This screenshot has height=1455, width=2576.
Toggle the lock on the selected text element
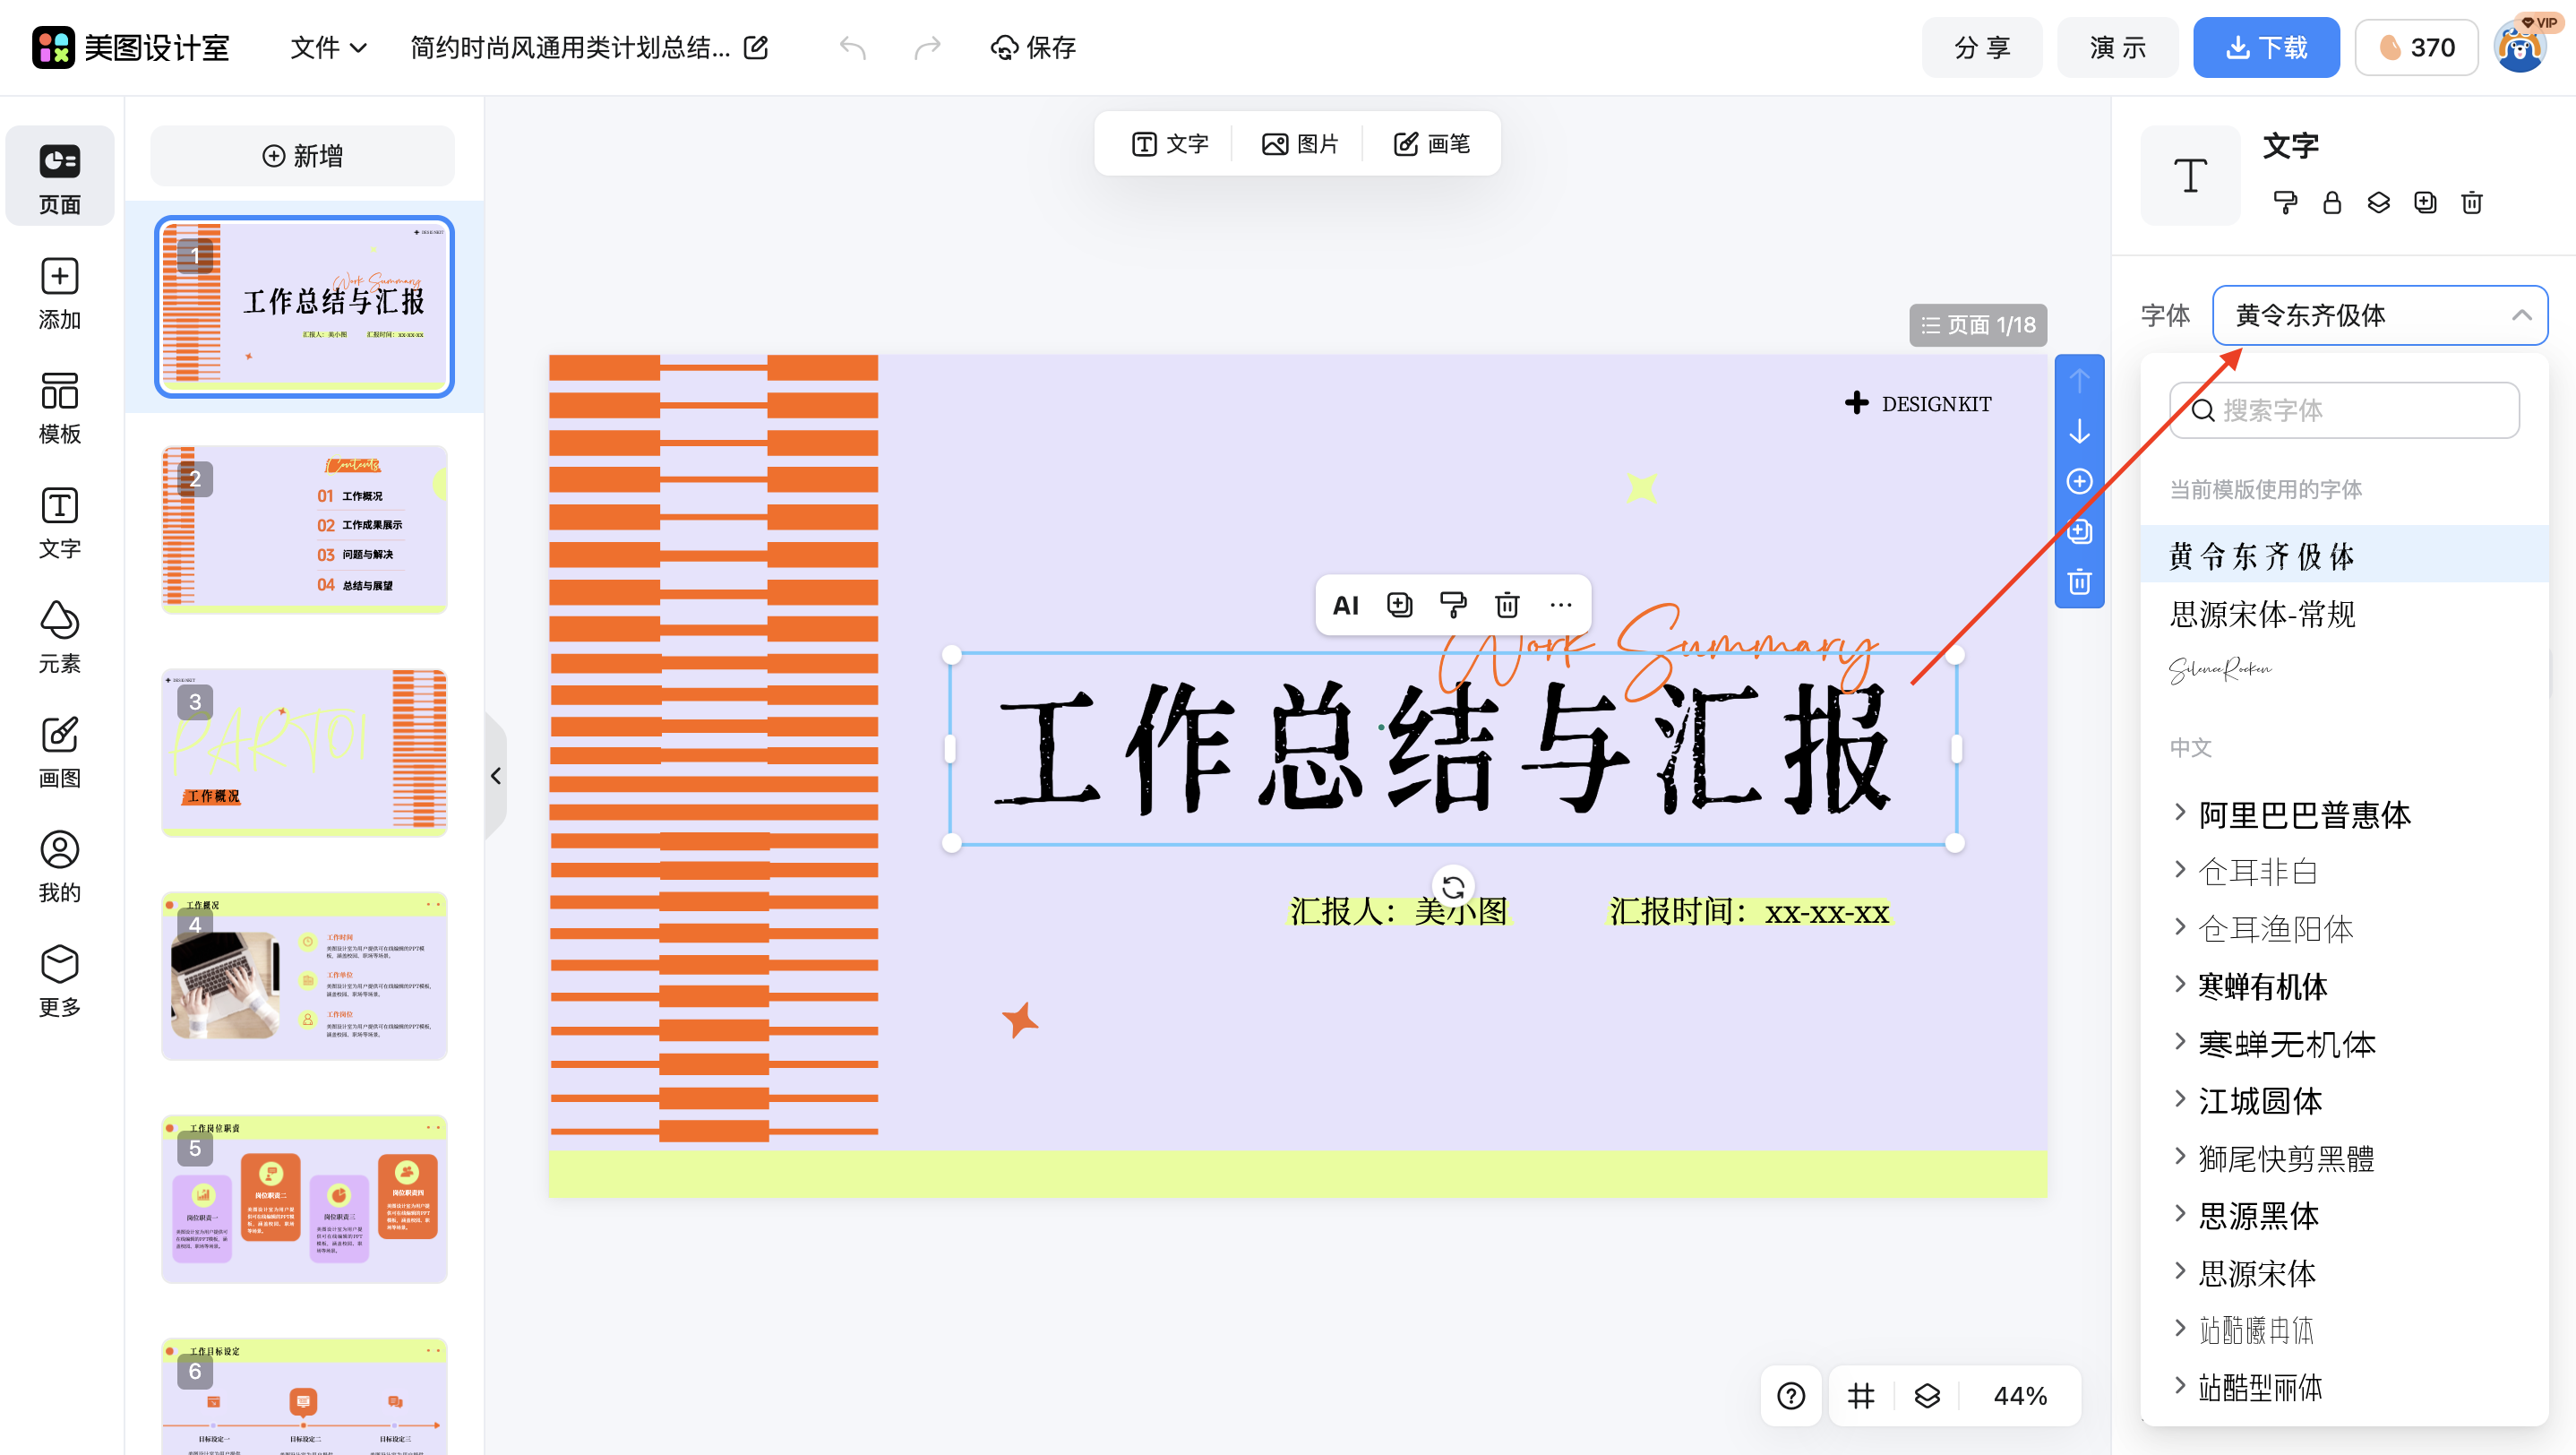tap(2332, 203)
